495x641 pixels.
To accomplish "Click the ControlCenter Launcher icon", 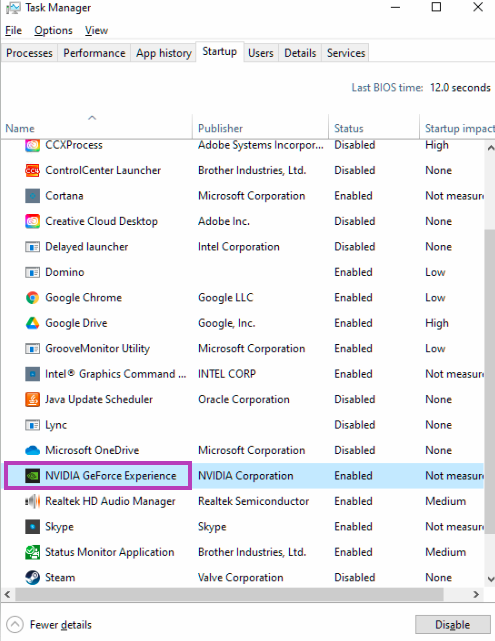I will (x=32, y=170).
